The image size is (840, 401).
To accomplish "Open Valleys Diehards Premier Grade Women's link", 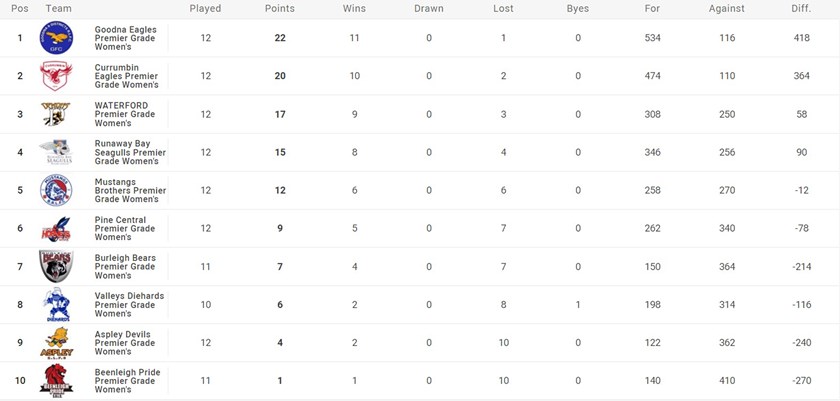I will pos(130,305).
